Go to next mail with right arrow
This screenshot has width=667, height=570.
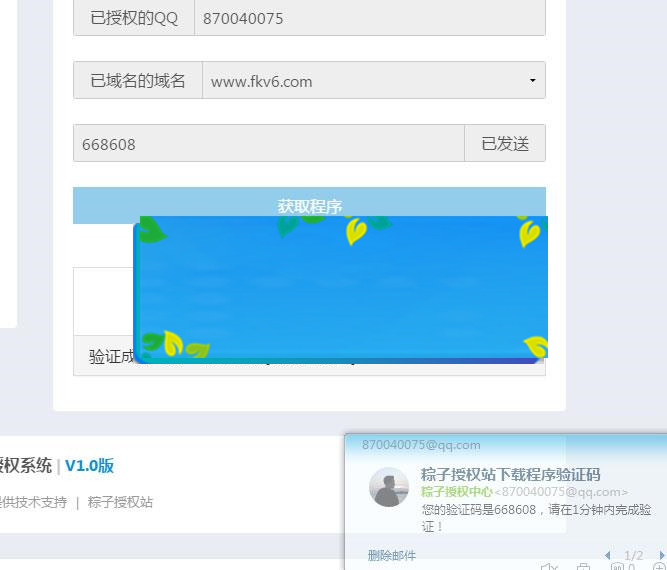click(661, 555)
